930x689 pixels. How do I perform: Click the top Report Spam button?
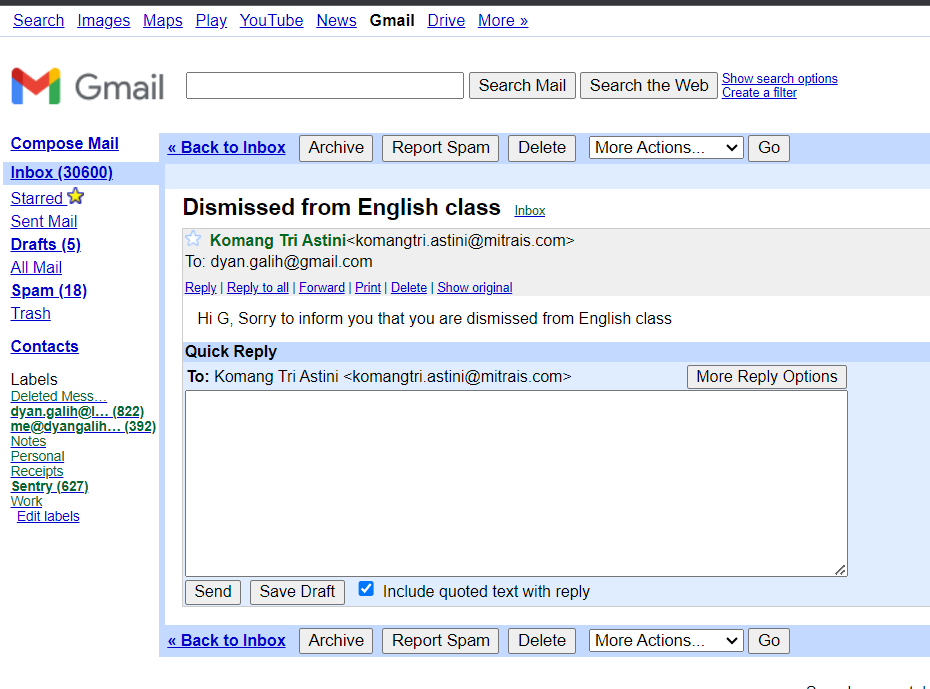[x=441, y=148]
